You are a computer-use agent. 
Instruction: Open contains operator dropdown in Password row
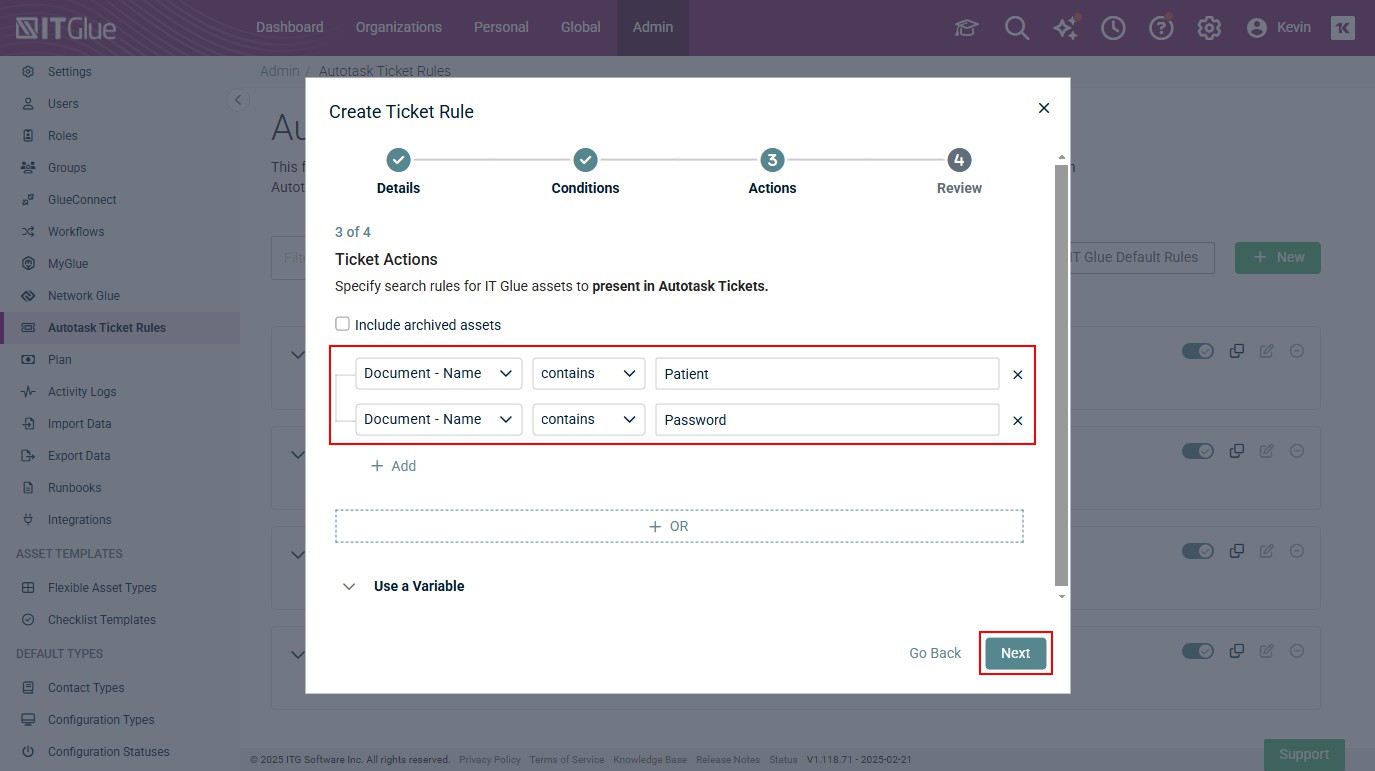point(589,420)
